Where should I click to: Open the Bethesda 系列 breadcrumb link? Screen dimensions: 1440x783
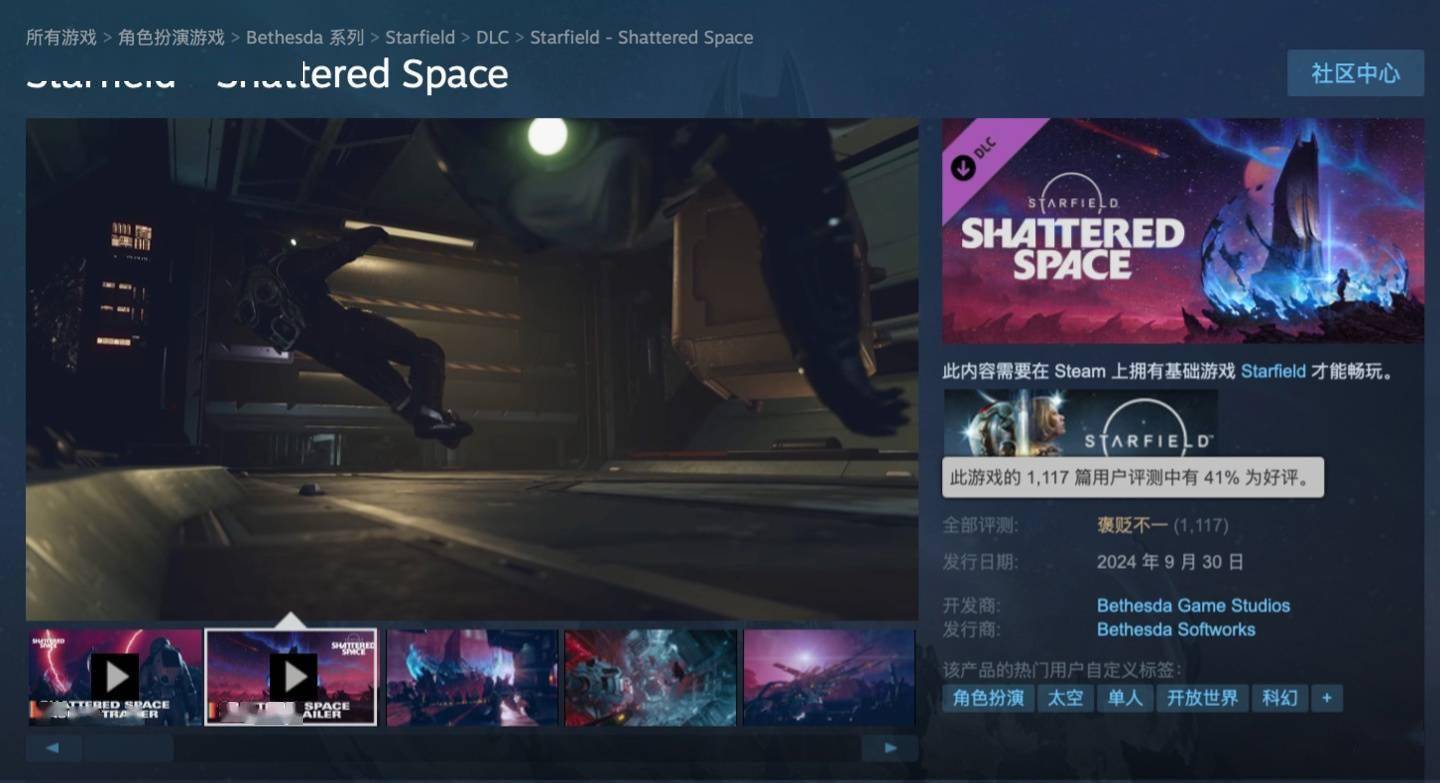(305, 37)
